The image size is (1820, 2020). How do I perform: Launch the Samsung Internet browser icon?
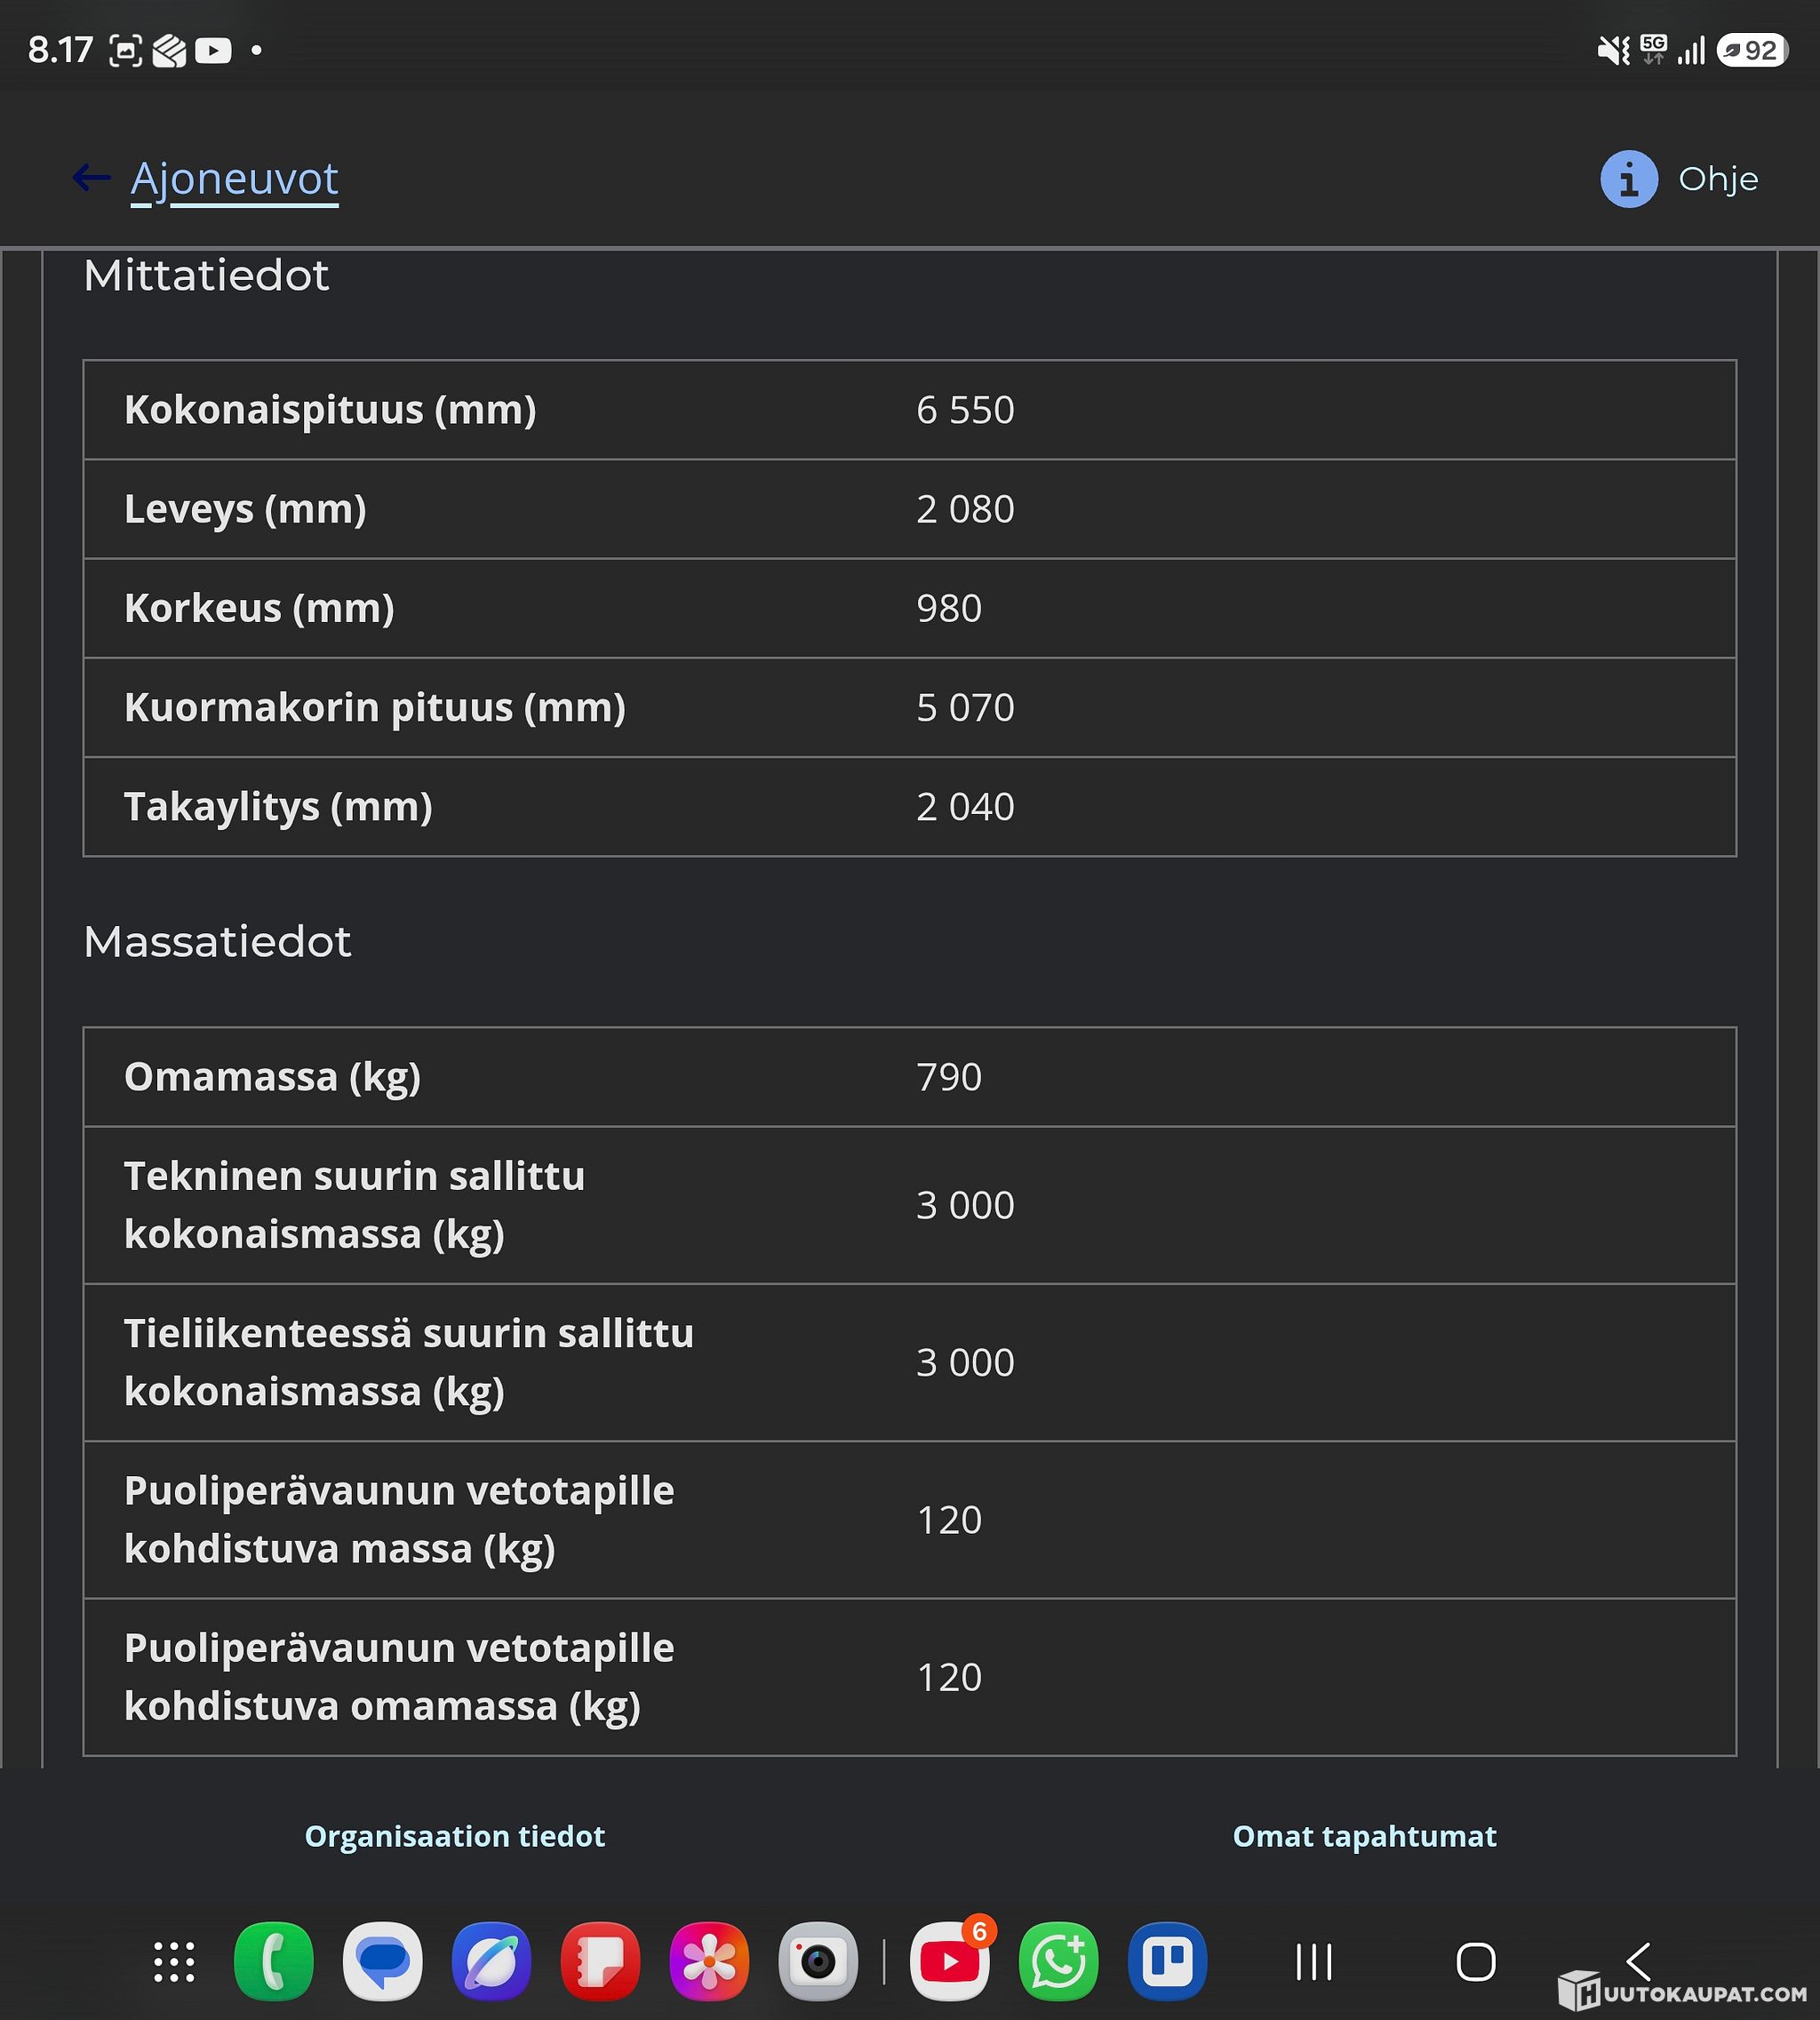pos(491,1962)
